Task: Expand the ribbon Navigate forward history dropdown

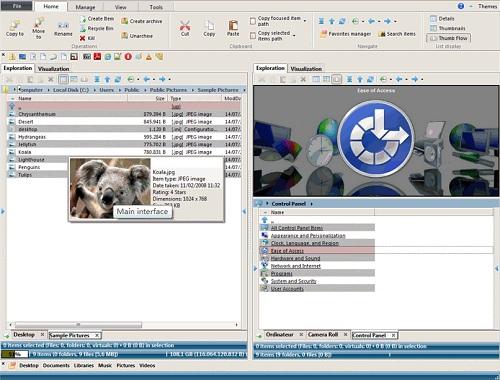Action: pyautogui.click(x=395, y=21)
